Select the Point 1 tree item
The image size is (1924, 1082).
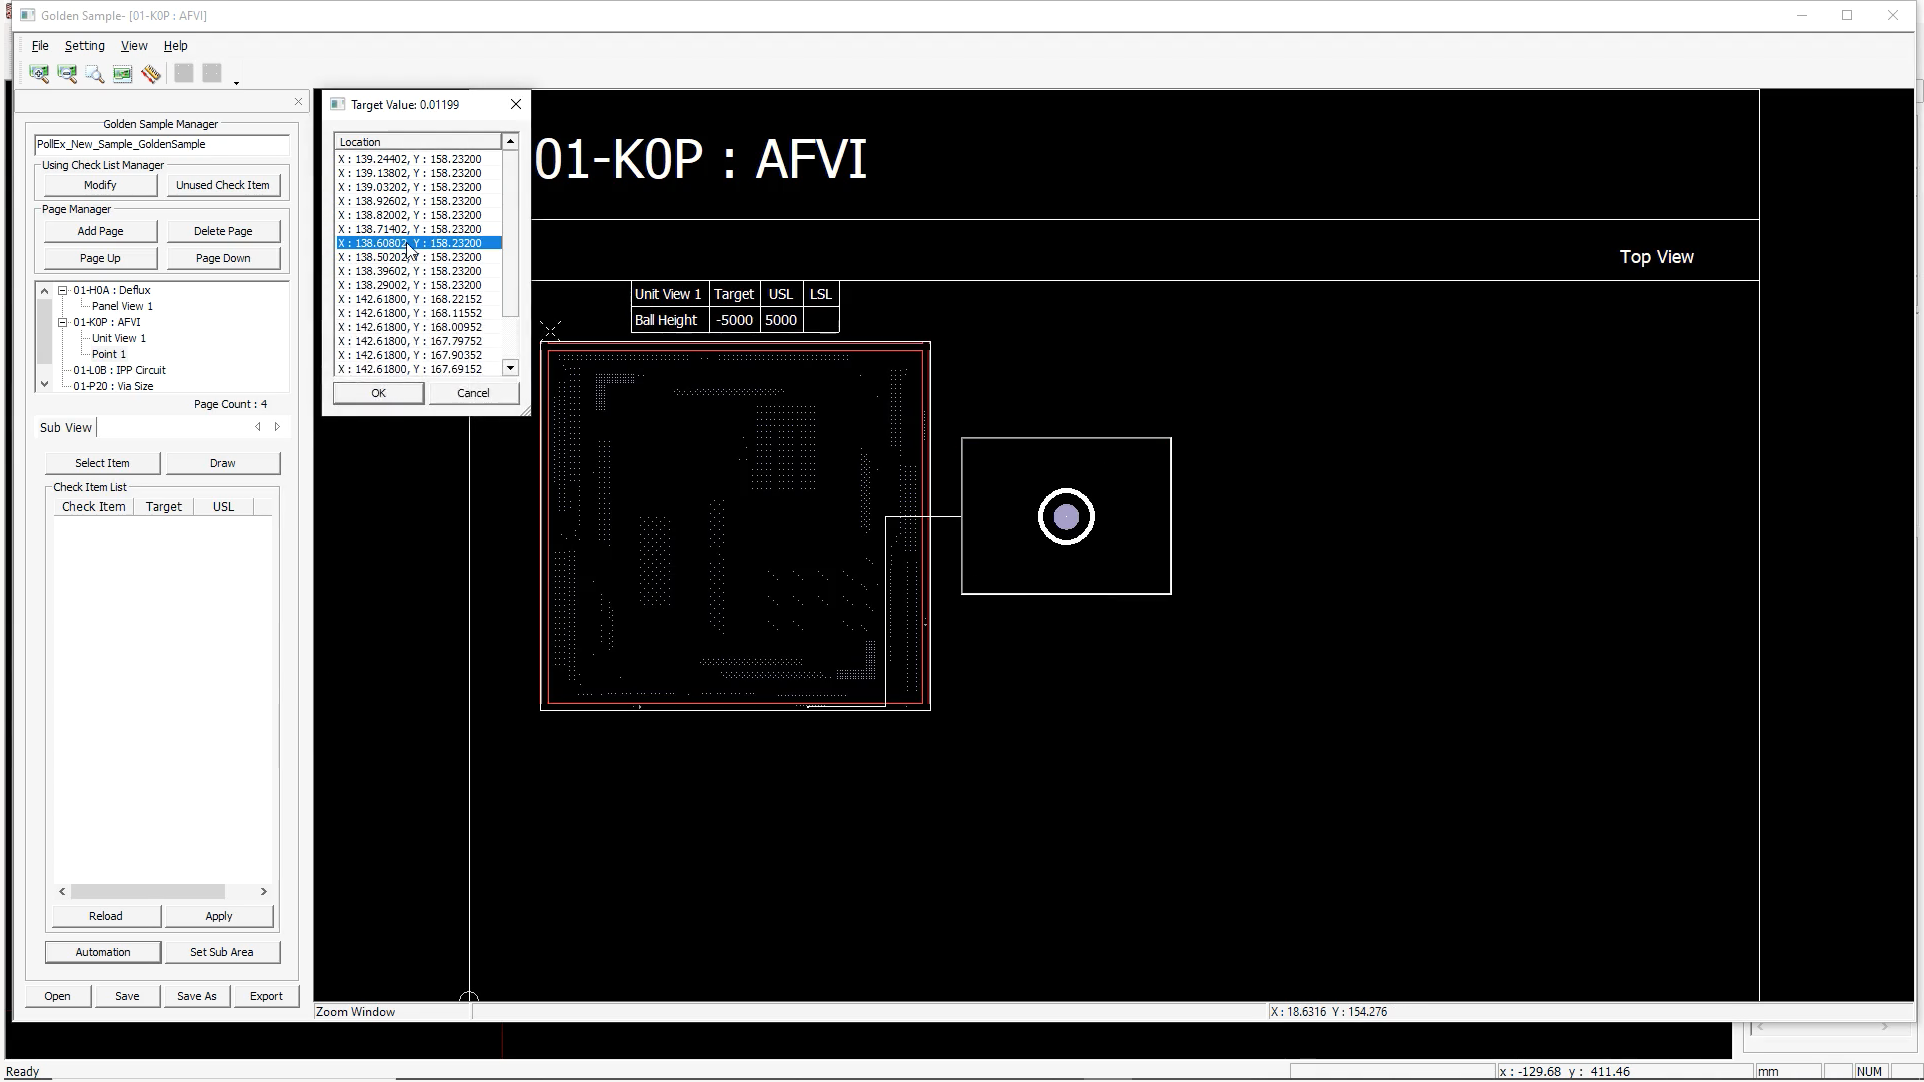108,354
